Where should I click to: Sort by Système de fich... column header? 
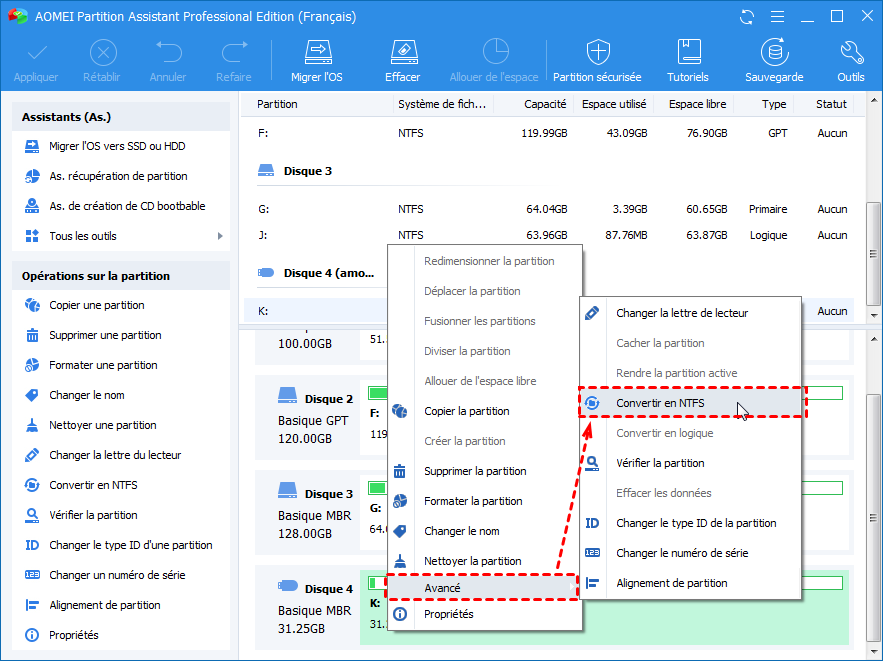pos(443,104)
